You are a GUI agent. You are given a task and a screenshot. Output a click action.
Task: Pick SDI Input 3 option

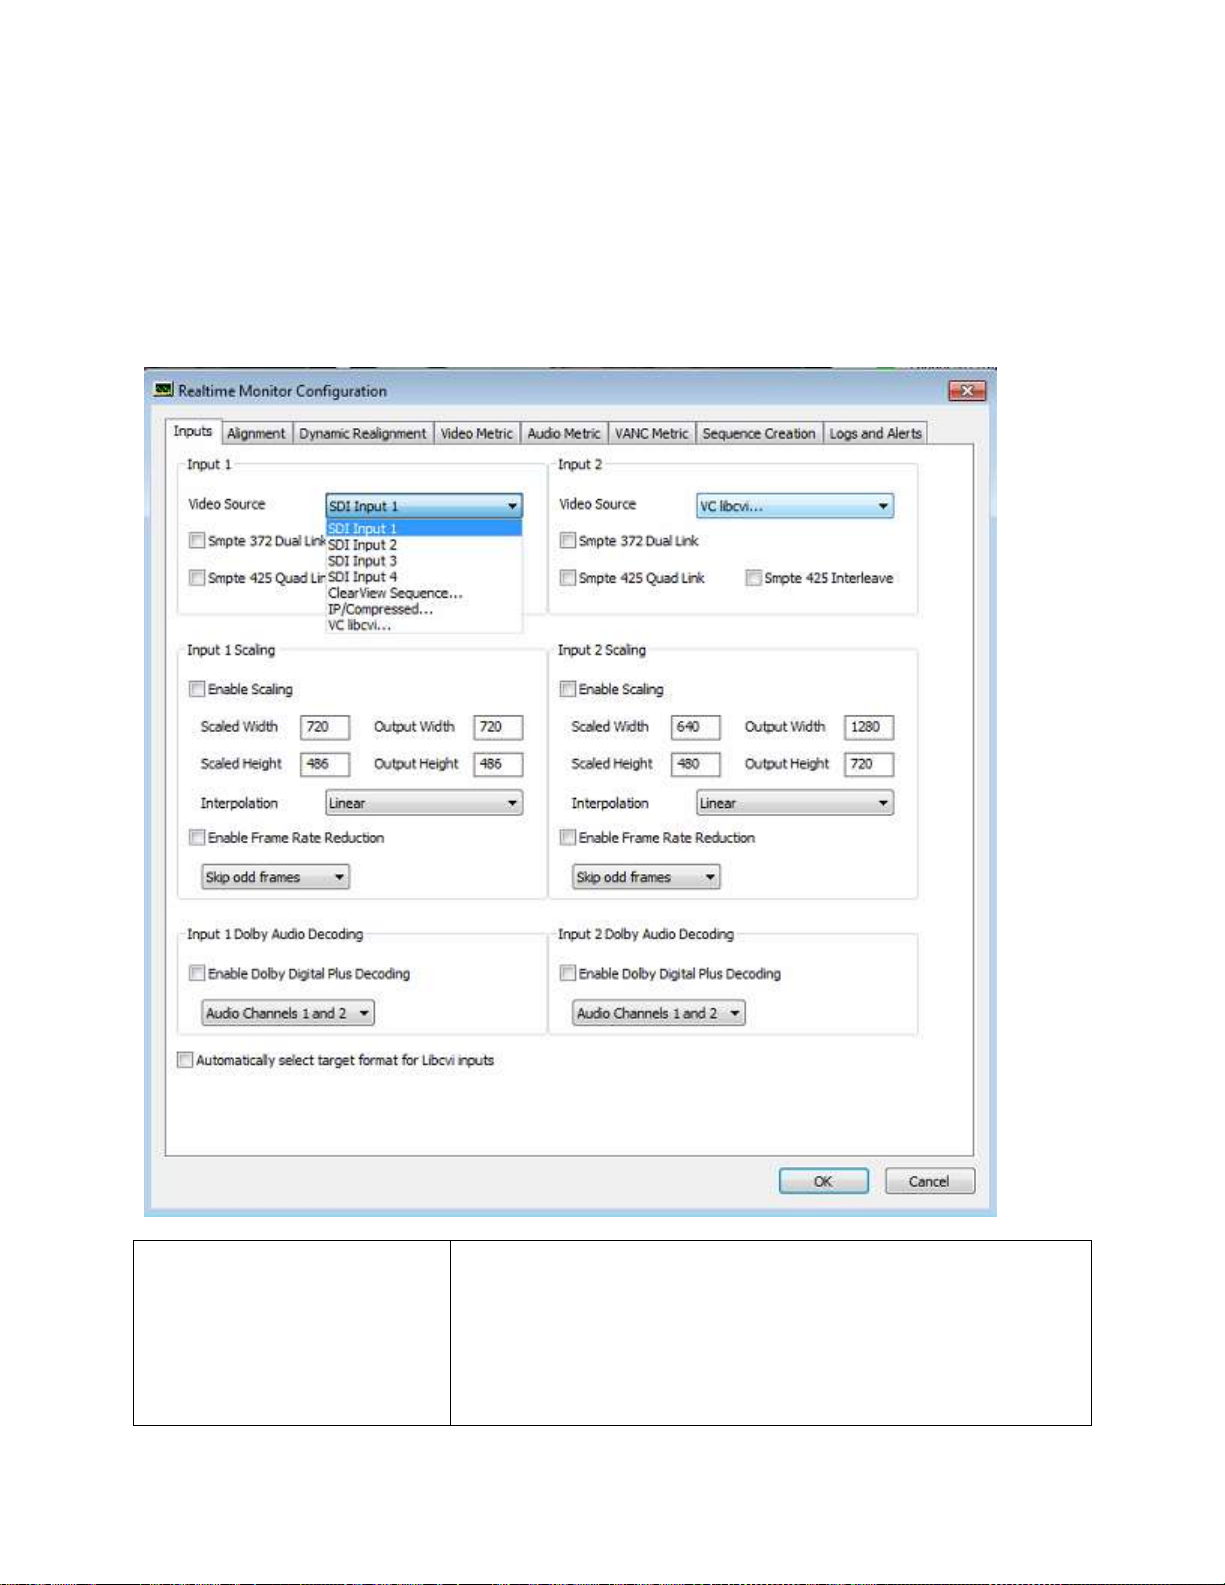[x=424, y=560]
